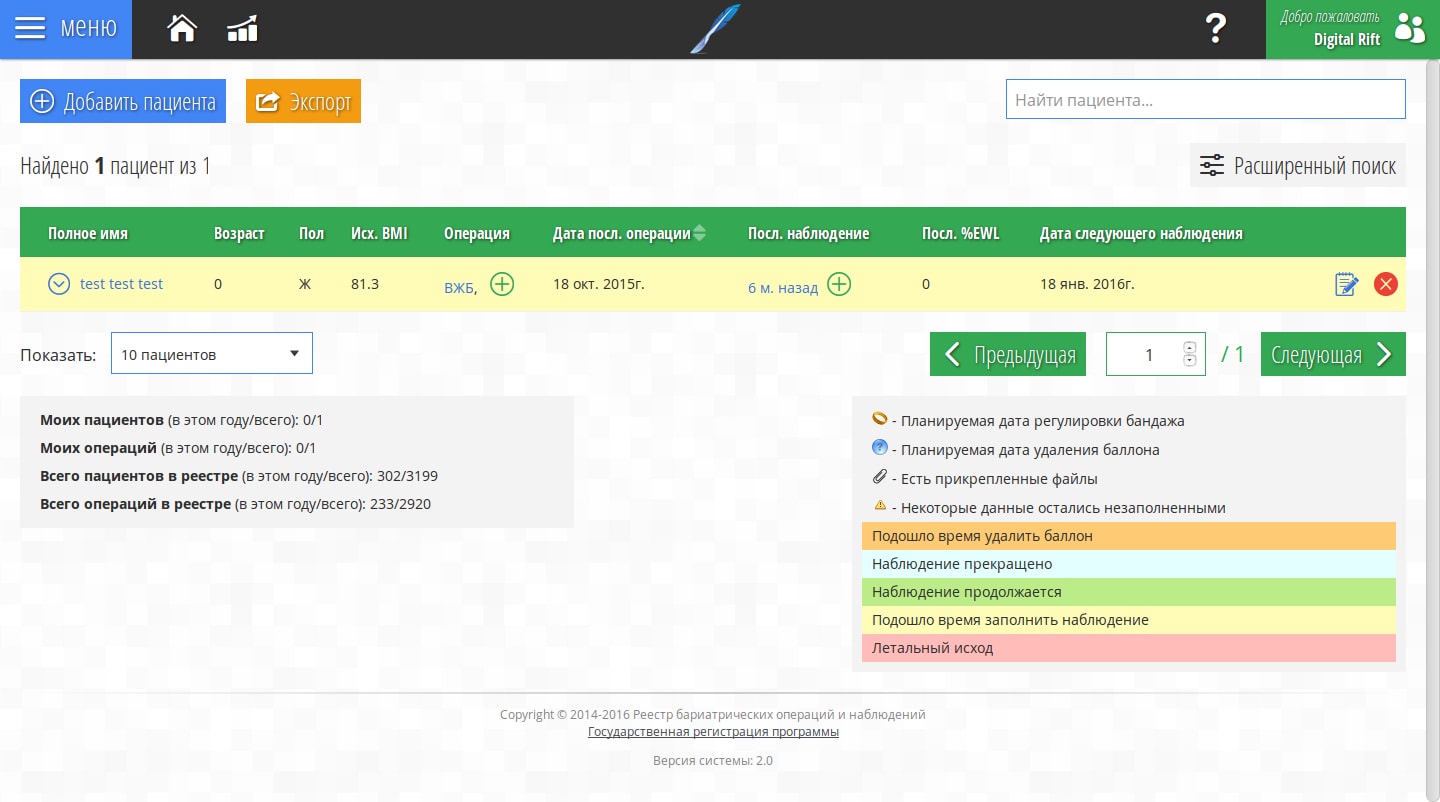
Task: Click the Предыдущая page button
Action: coord(1008,354)
